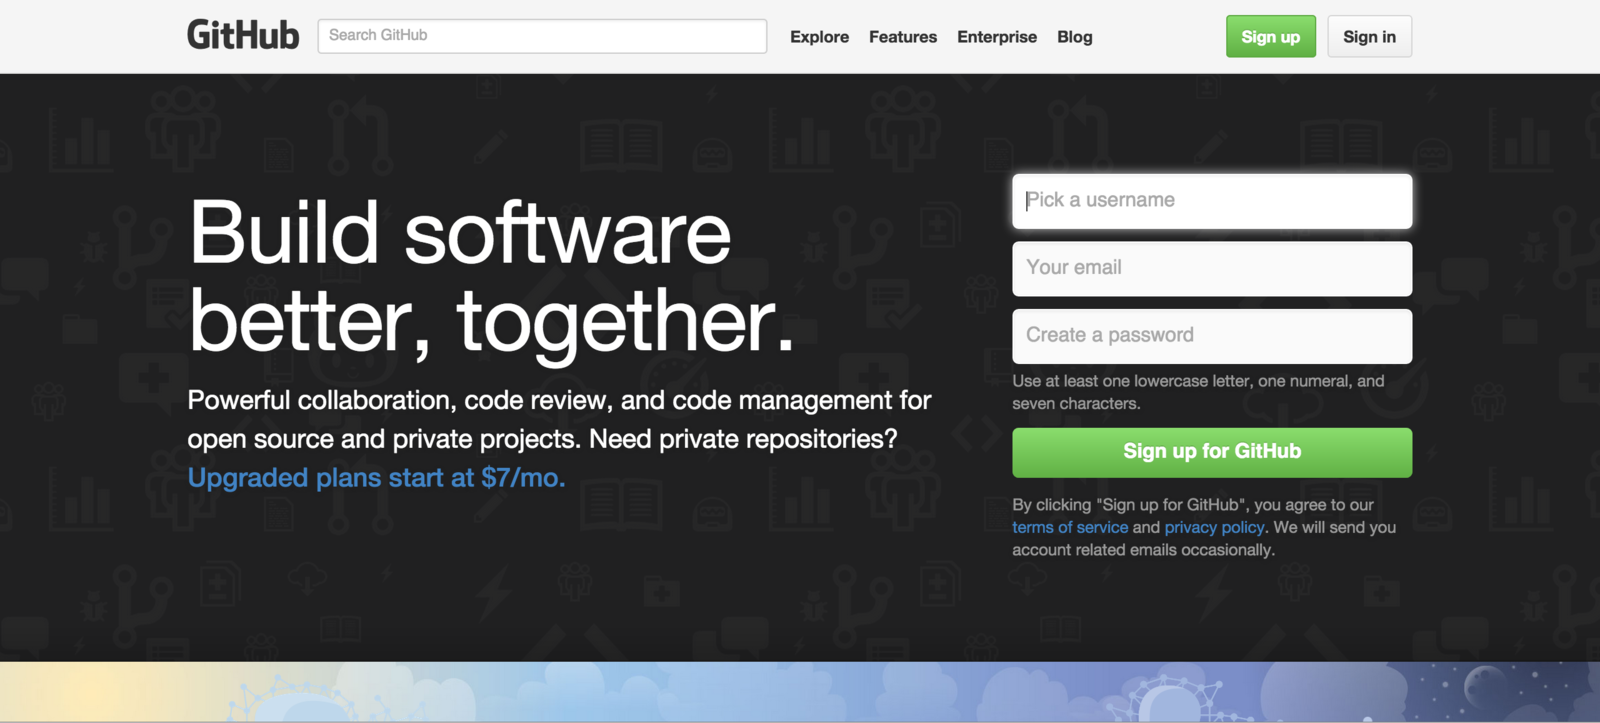The height and width of the screenshot is (723, 1600).
Task: Open the privacy policy link
Action: (x=1214, y=527)
